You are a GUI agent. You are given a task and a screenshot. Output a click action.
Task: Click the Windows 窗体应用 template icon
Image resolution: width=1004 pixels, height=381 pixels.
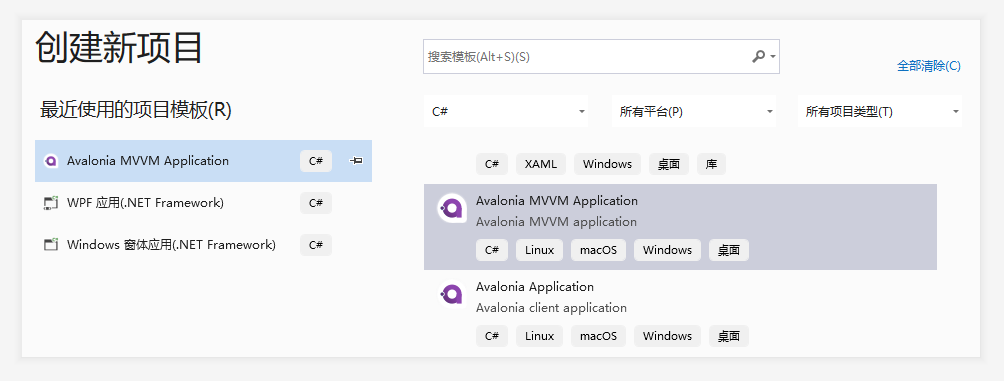(51, 245)
